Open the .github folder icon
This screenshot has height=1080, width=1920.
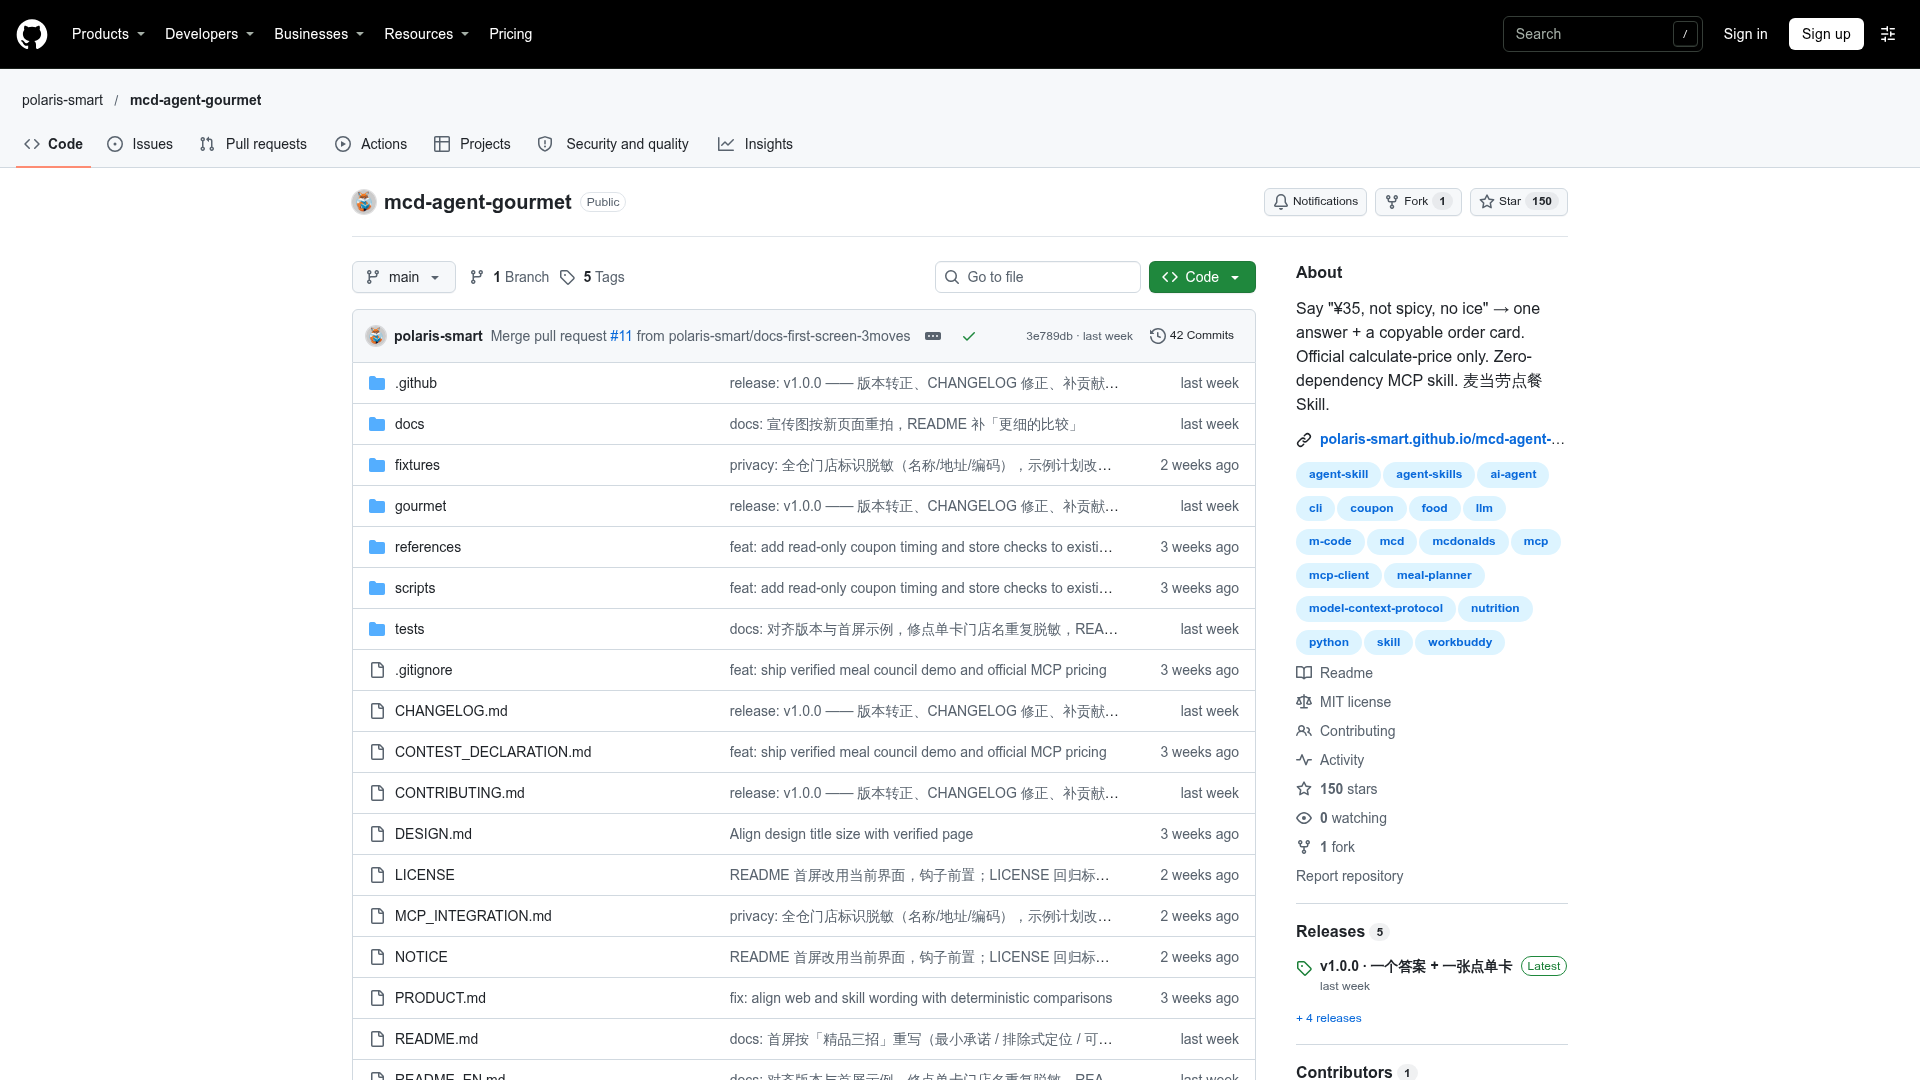pyautogui.click(x=377, y=383)
